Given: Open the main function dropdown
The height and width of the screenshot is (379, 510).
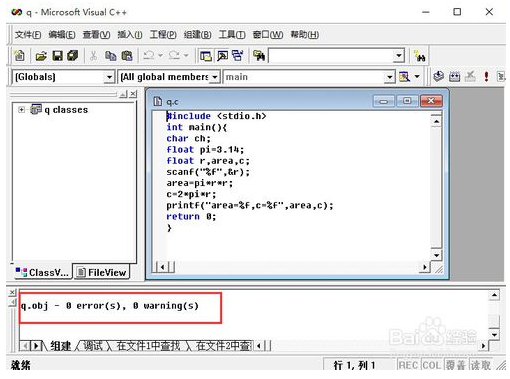Looking at the screenshot, I should point(389,77).
